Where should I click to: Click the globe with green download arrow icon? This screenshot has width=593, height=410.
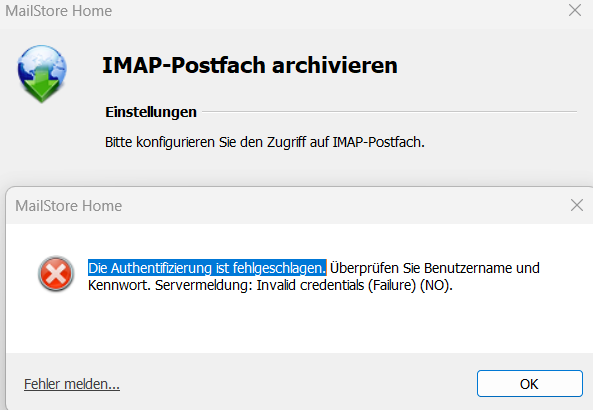42,73
